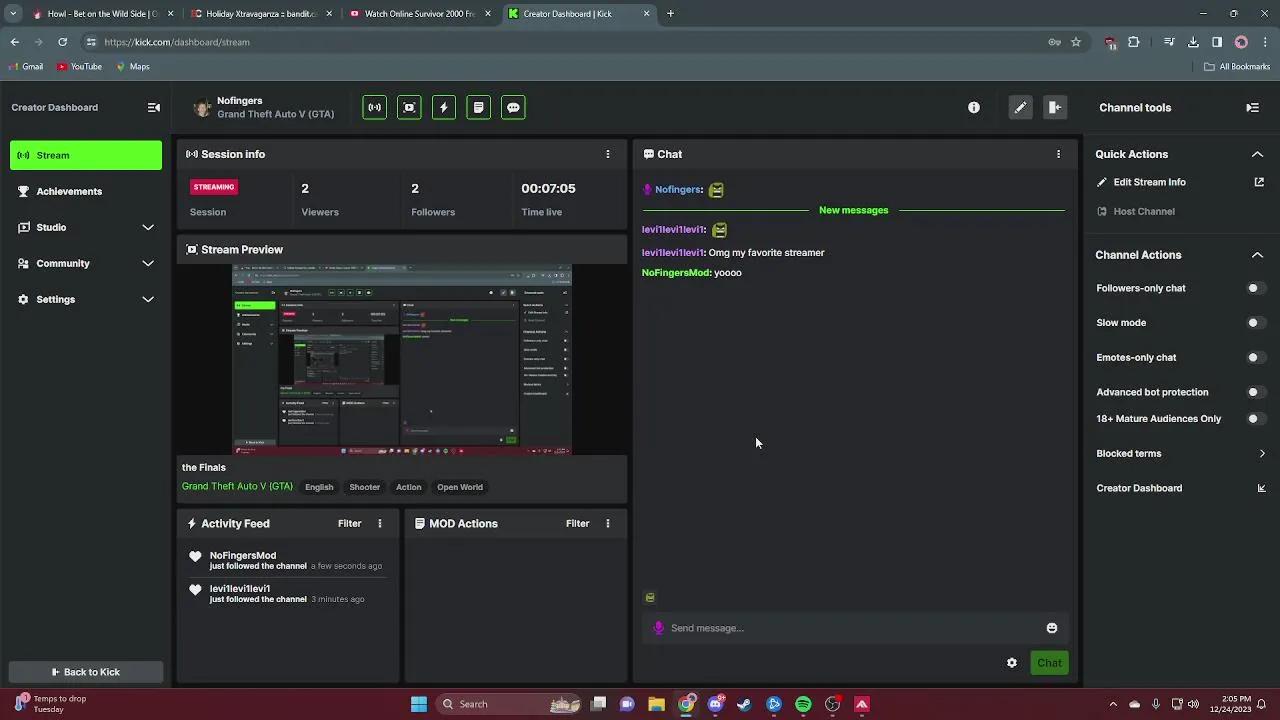Screen dimensions: 1280x720
Task: Open Achievements in the sidebar
Action: (86, 191)
